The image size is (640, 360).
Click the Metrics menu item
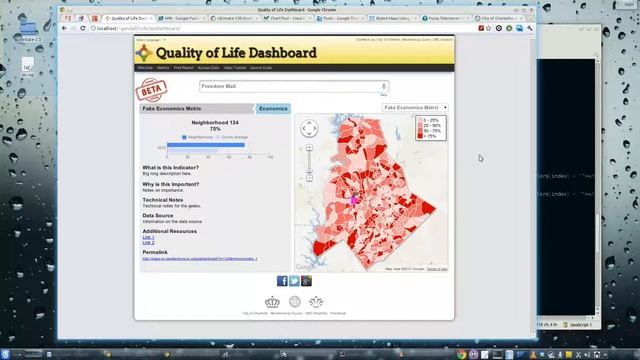pyautogui.click(x=163, y=68)
